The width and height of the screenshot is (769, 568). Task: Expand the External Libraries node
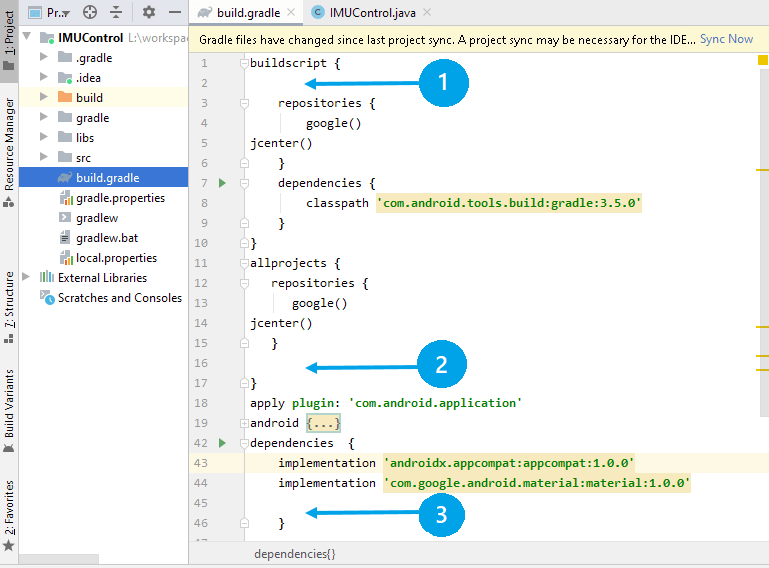click(27, 278)
